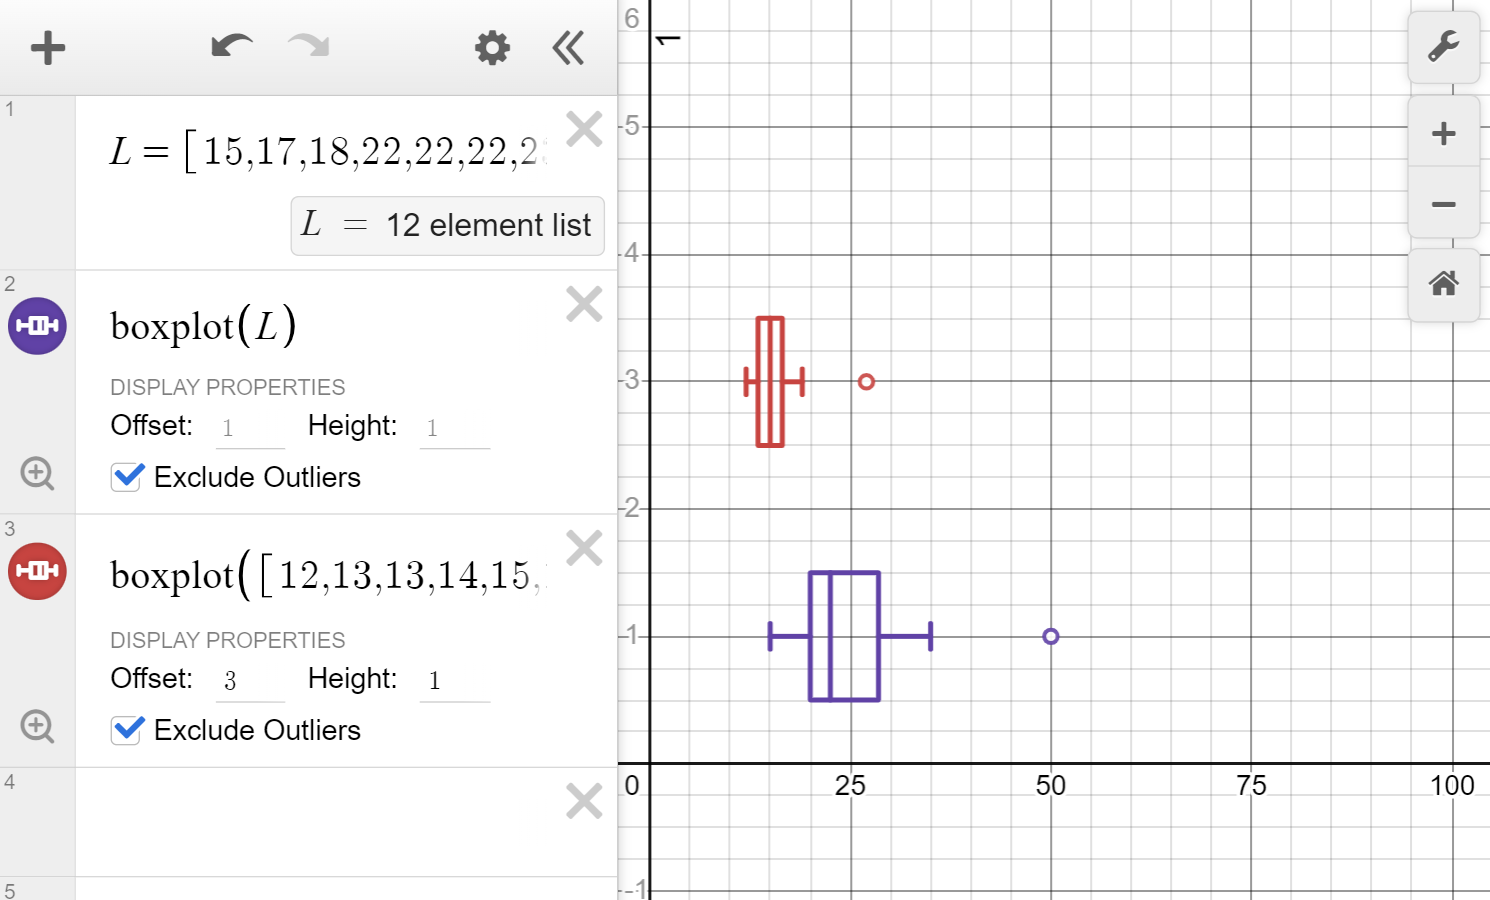Open the settings gear menu
This screenshot has width=1490, height=900.
[x=491, y=47]
